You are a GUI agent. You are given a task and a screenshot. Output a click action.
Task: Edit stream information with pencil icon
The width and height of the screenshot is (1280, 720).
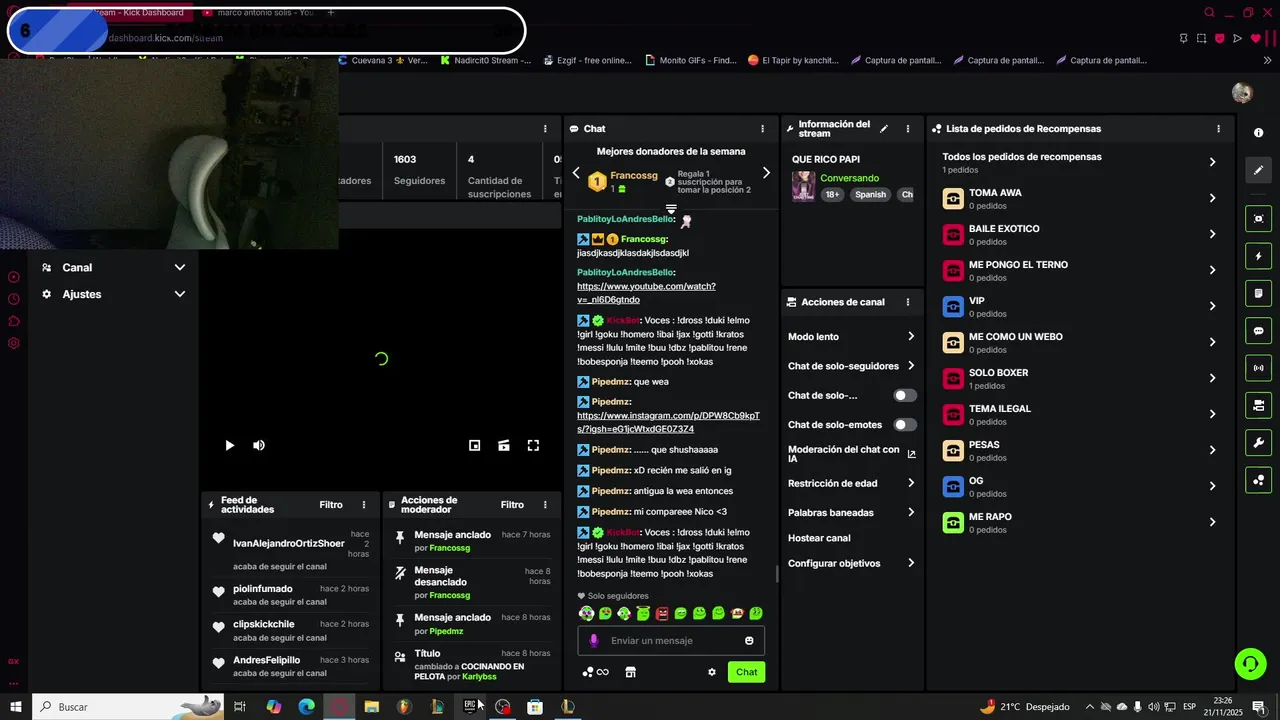[x=883, y=129]
